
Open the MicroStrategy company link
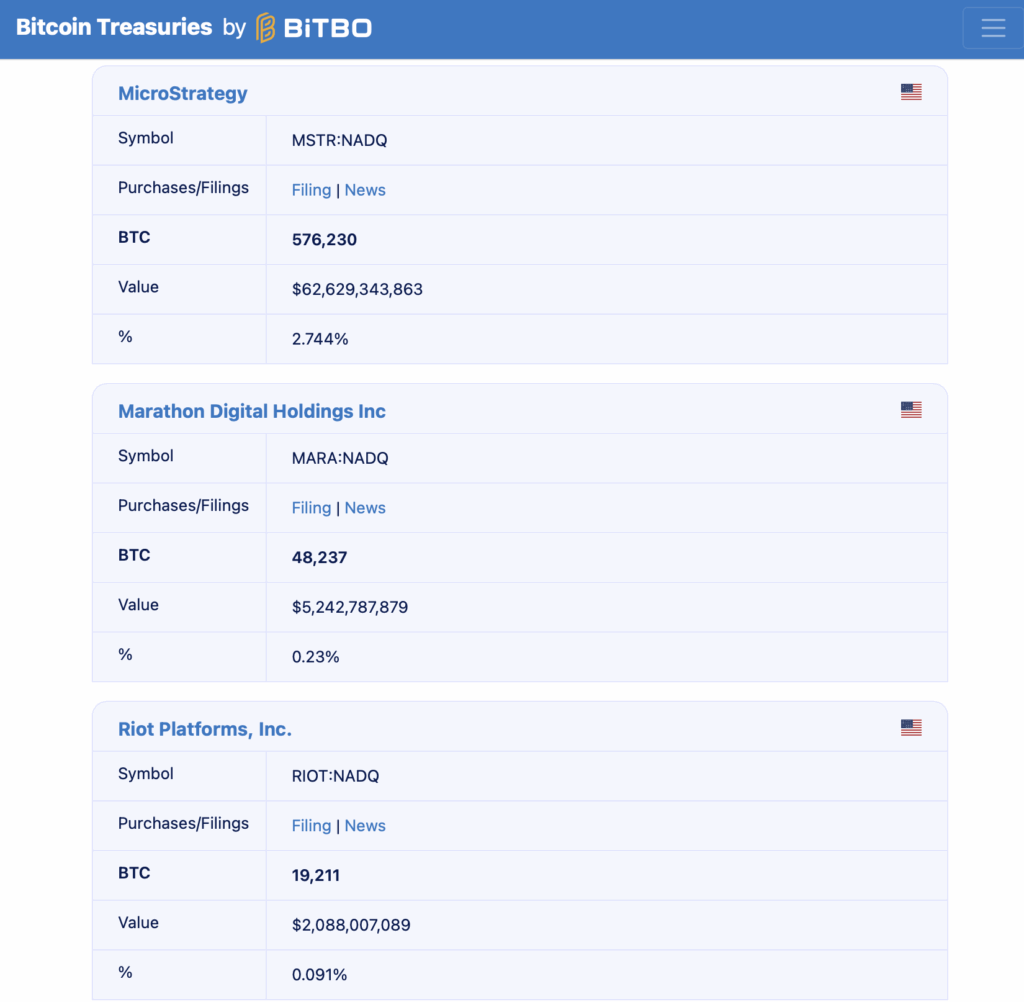click(x=183, y=93)
